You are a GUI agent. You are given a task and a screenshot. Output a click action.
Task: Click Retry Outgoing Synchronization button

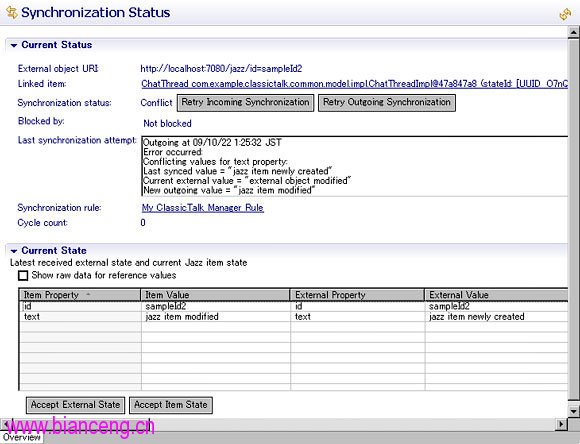(x=387, y=102)
